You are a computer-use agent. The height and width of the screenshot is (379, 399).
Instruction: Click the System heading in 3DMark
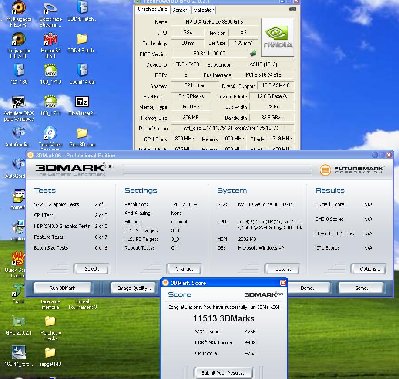click(x=232, y=191)
